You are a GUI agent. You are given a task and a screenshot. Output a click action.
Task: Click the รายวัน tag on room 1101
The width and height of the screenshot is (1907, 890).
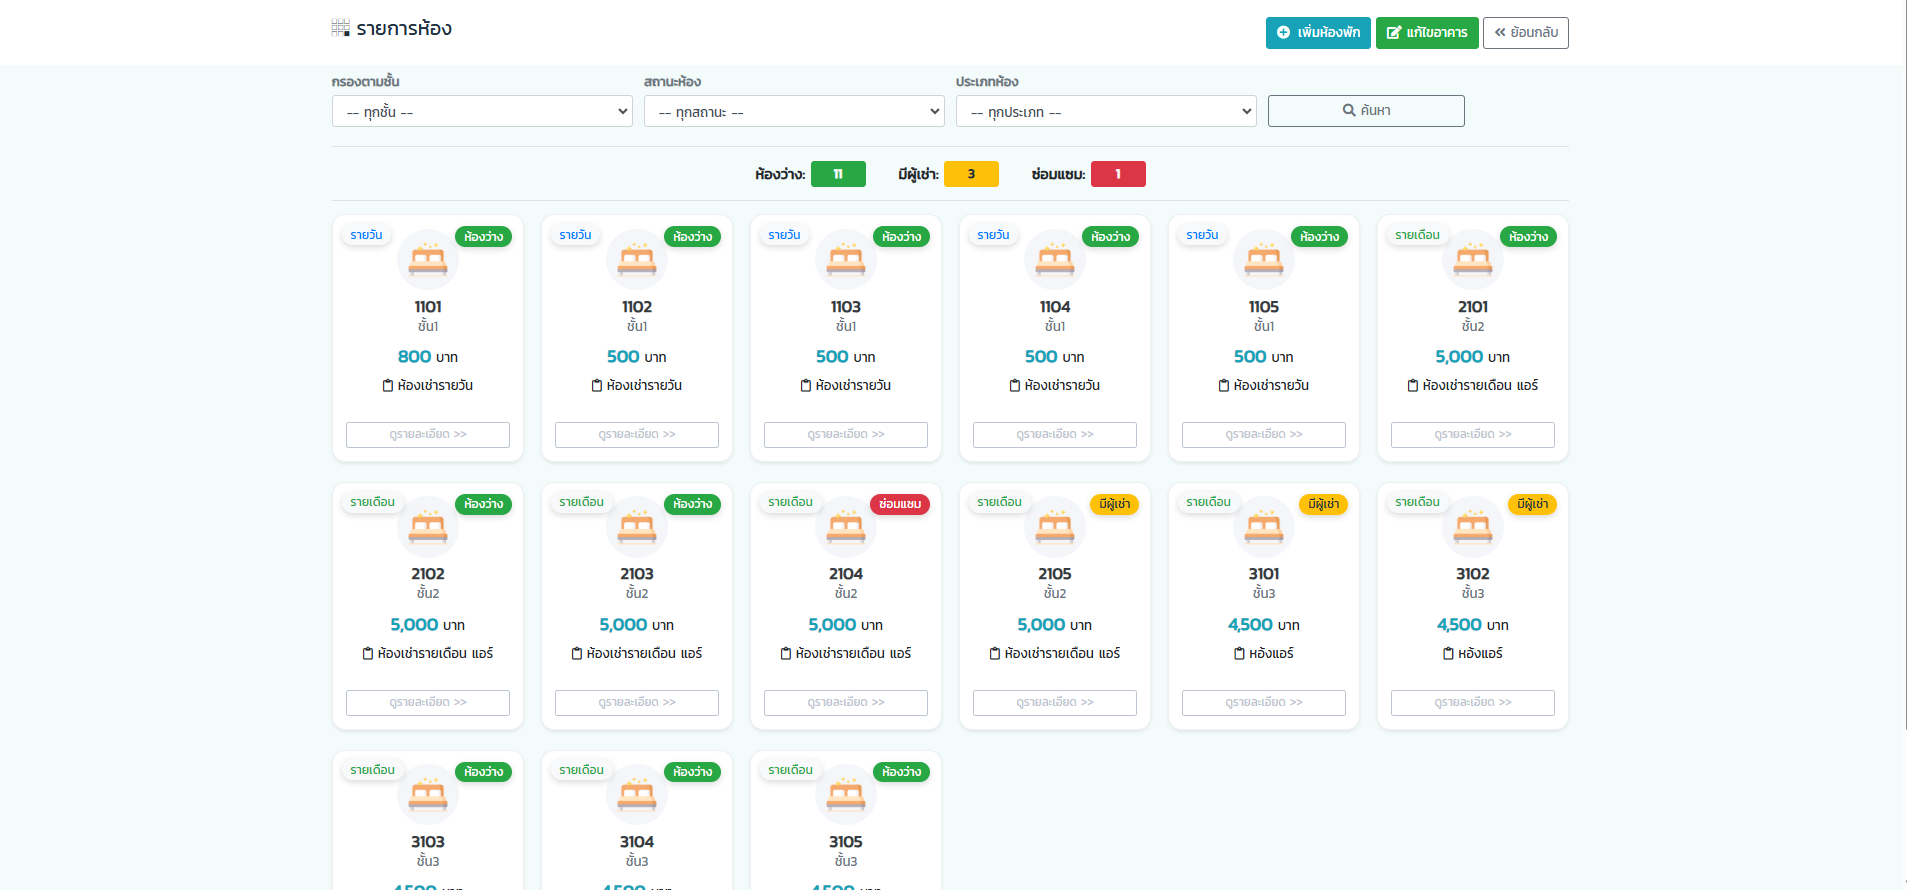point(366,235)
